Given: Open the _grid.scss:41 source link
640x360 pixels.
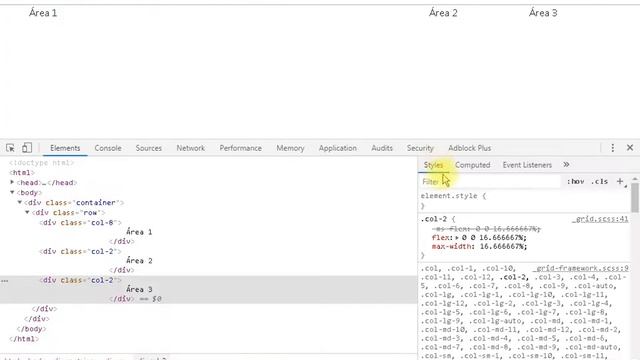Looking at the screenshot, I should pyautogui.click(x=600, y=219).
